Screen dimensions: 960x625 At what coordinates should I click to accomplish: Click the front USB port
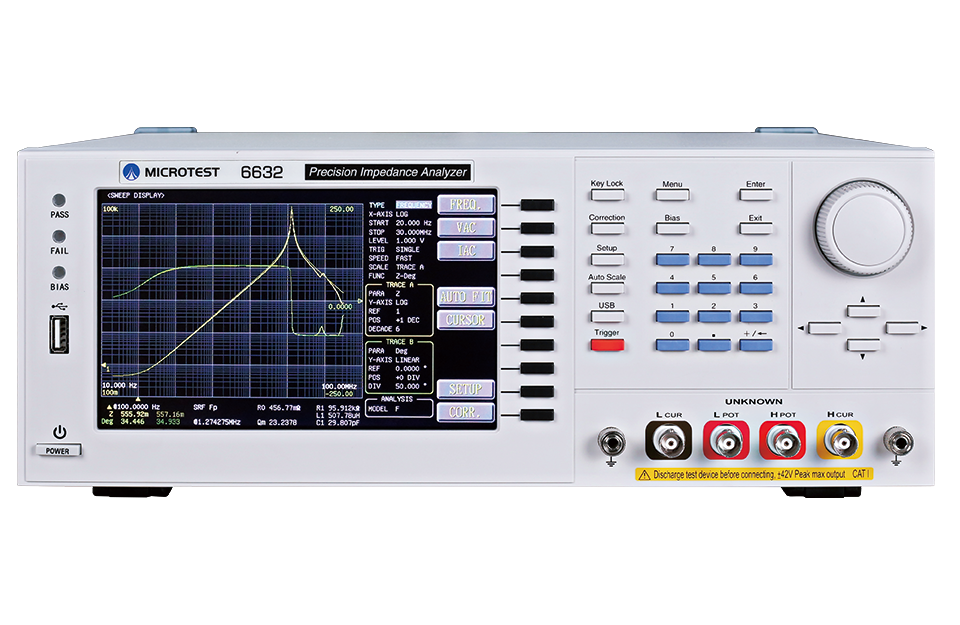coord(60,333)
